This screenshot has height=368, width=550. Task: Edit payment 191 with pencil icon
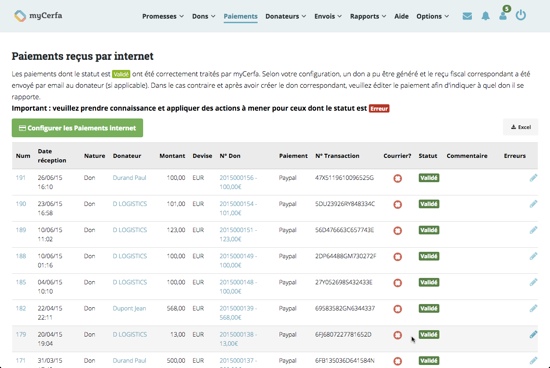[x=533, y=178]
